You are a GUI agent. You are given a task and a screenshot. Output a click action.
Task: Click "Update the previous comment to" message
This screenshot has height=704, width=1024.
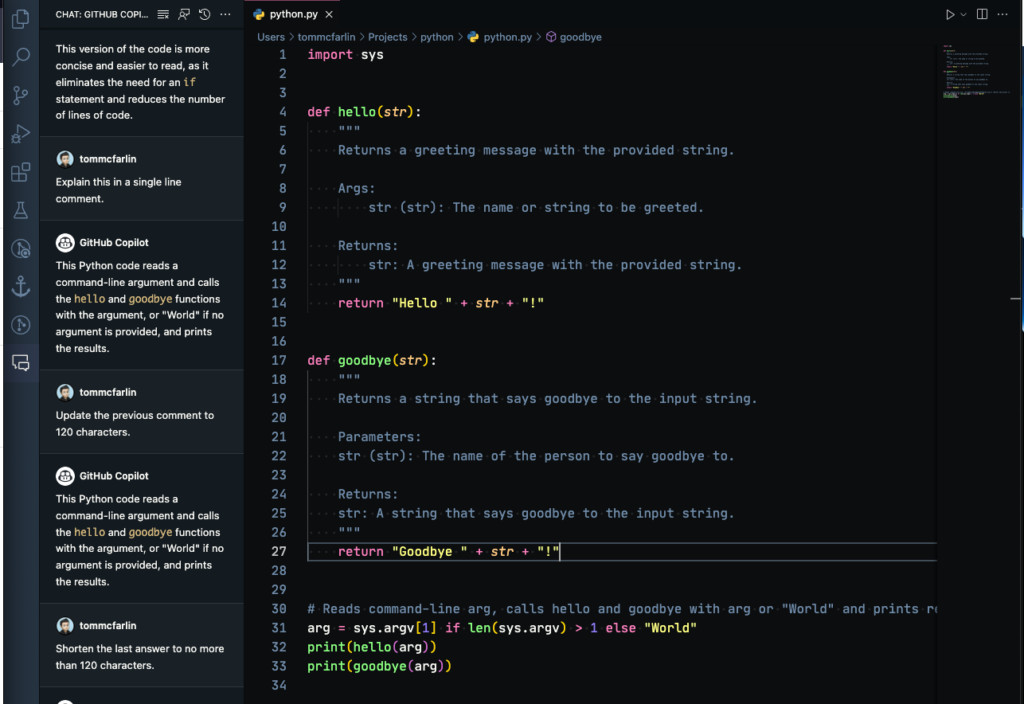135,423
